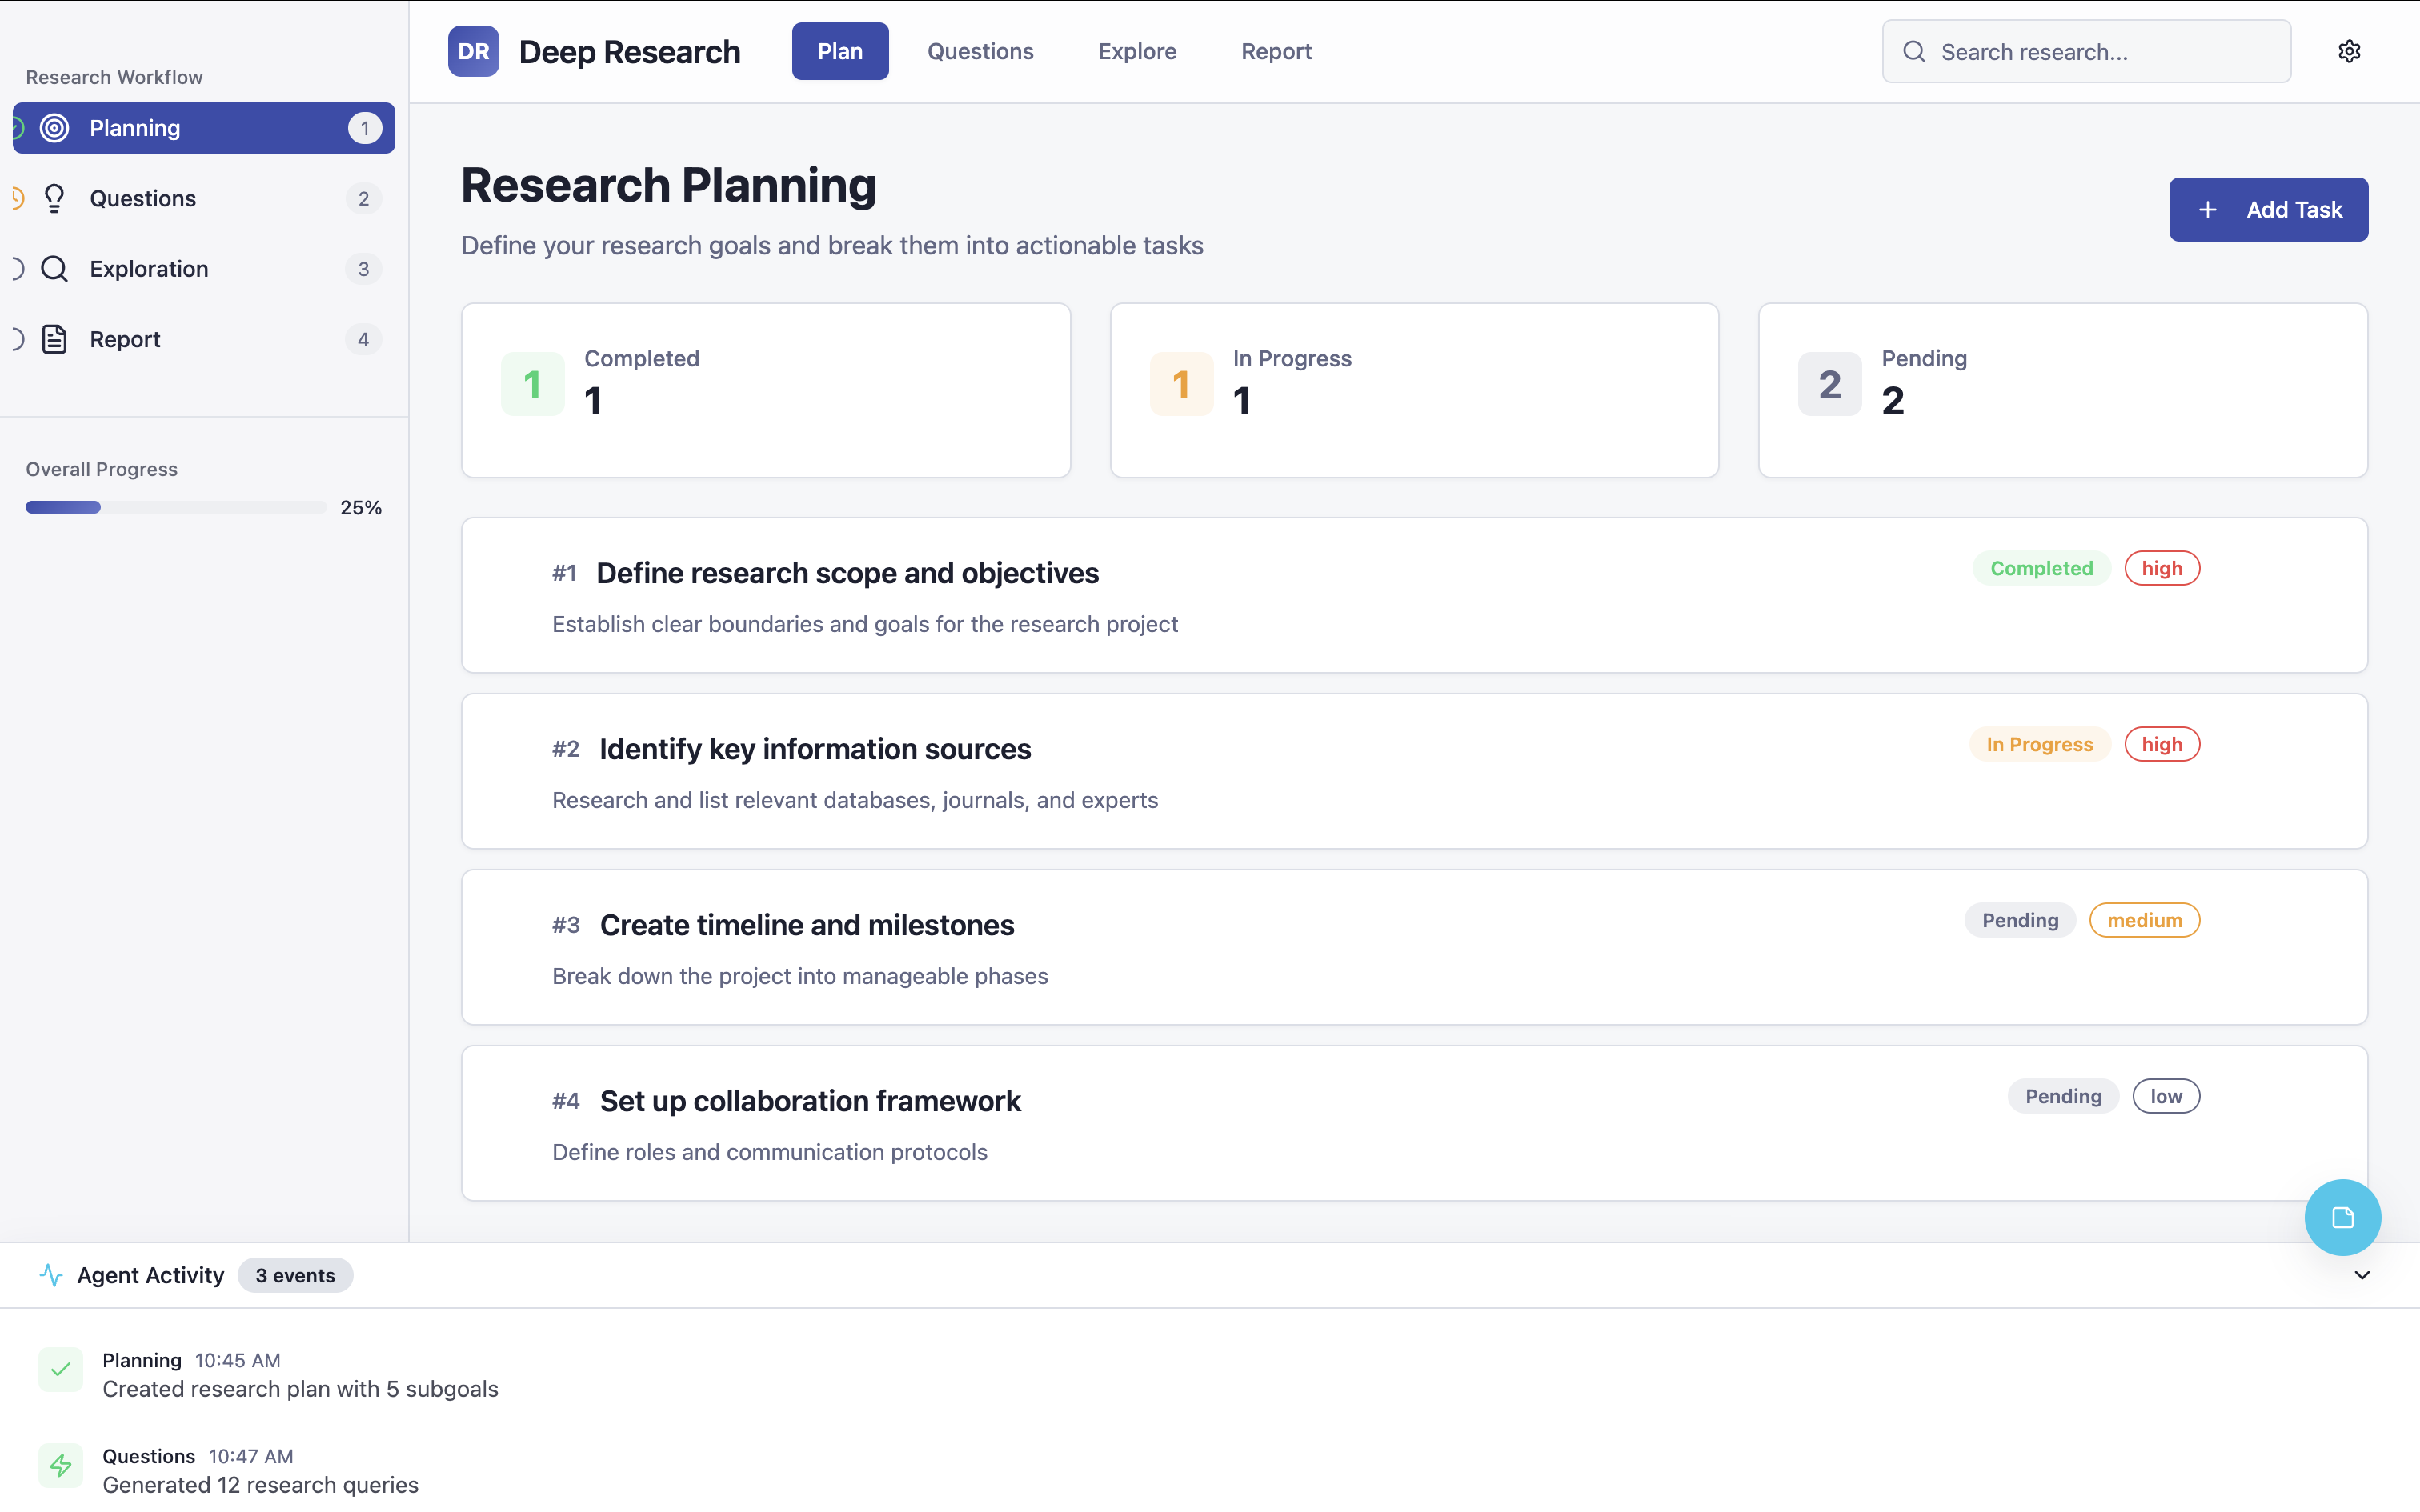Click orange In Progress count badge
The height and width of the screenshot is (1512, 2420).
1181,384
